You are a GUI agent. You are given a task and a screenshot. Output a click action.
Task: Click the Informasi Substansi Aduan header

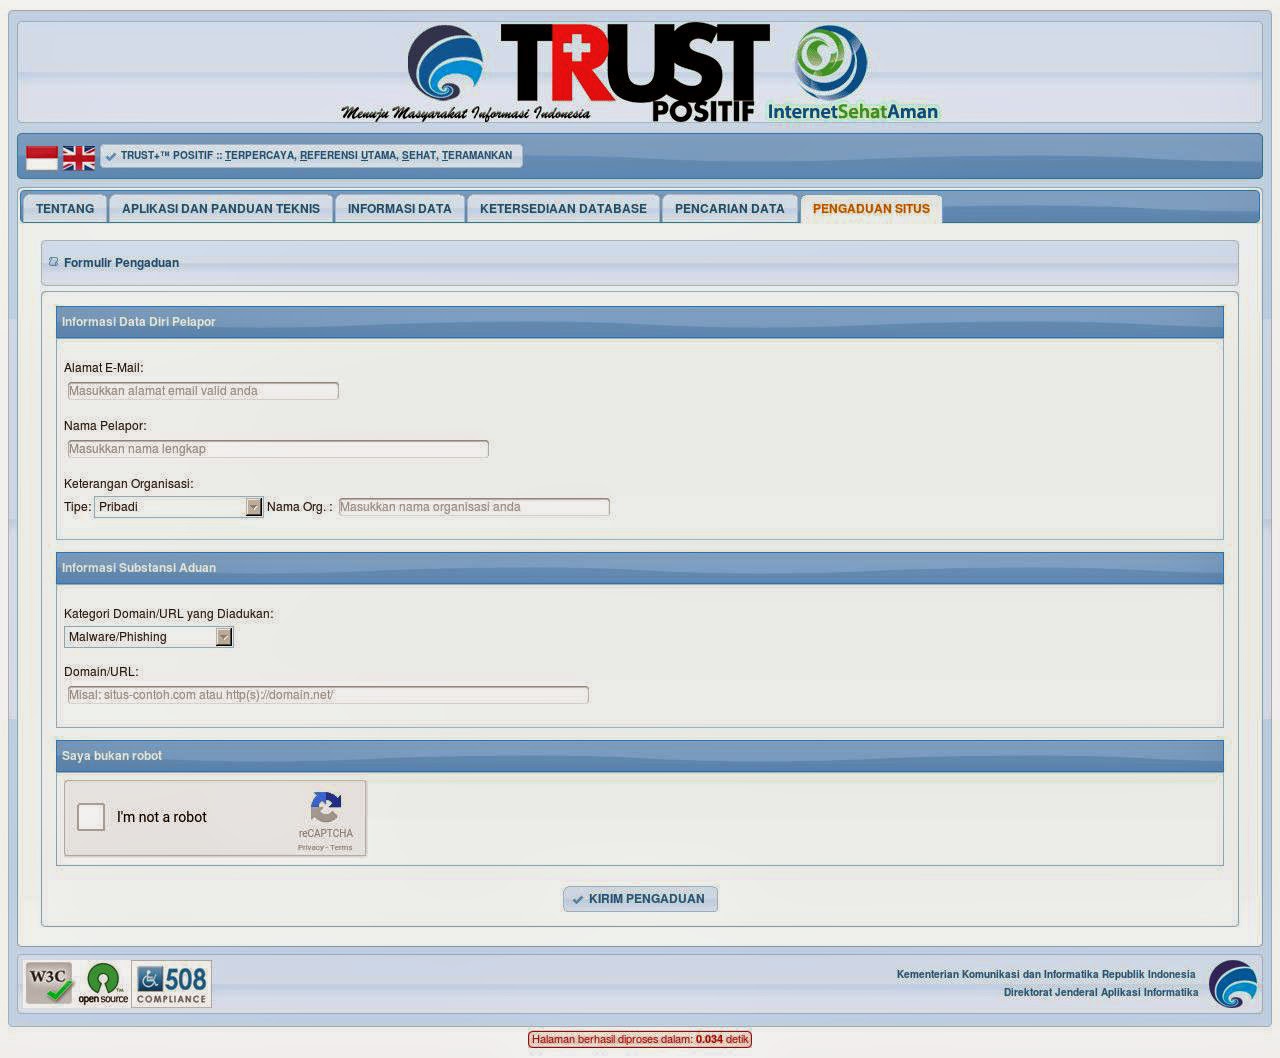click(x=640, y=568)
